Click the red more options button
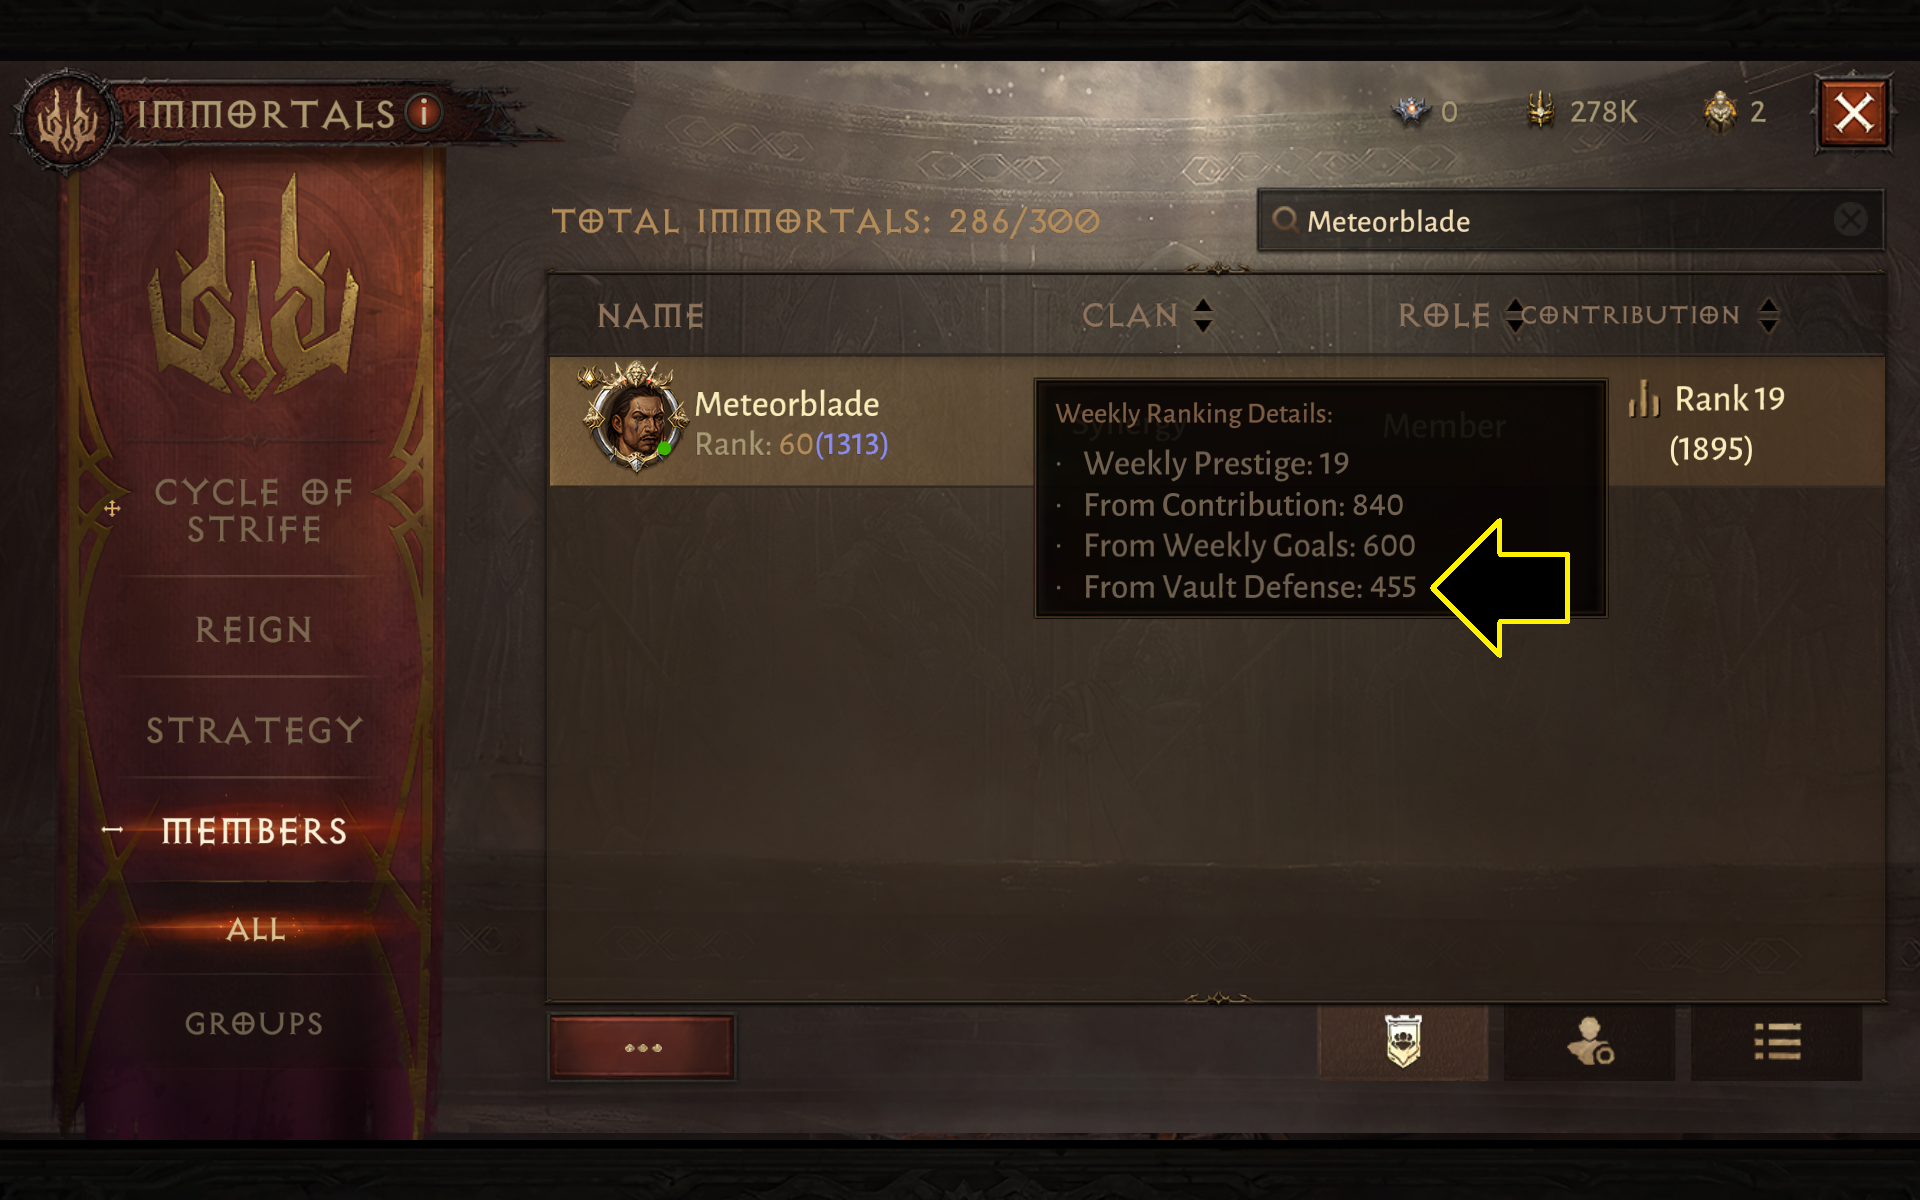This screenshot has width=1920, height=1200. [642, 1047]
